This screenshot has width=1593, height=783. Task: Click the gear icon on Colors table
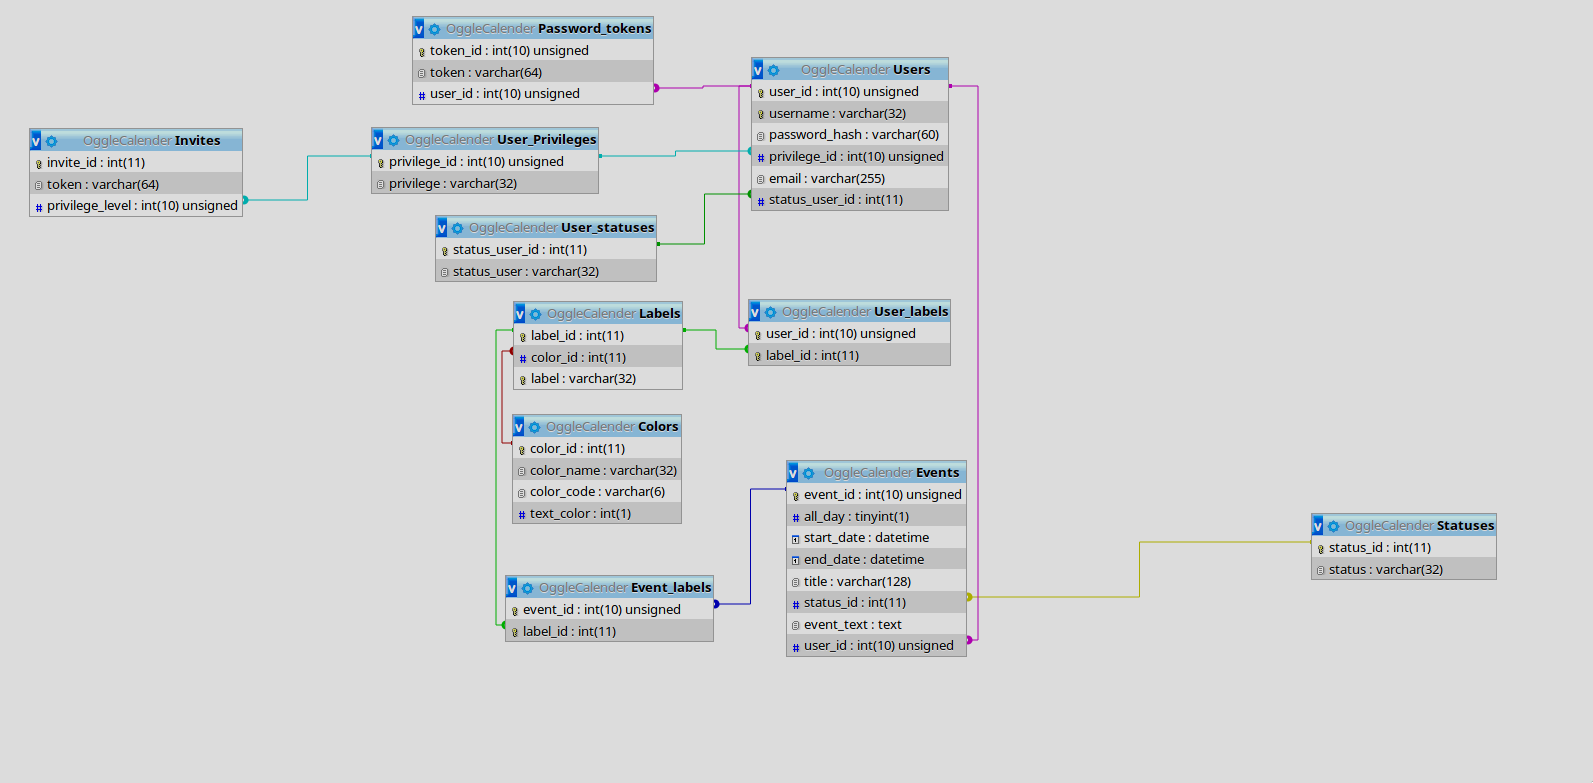534,427
